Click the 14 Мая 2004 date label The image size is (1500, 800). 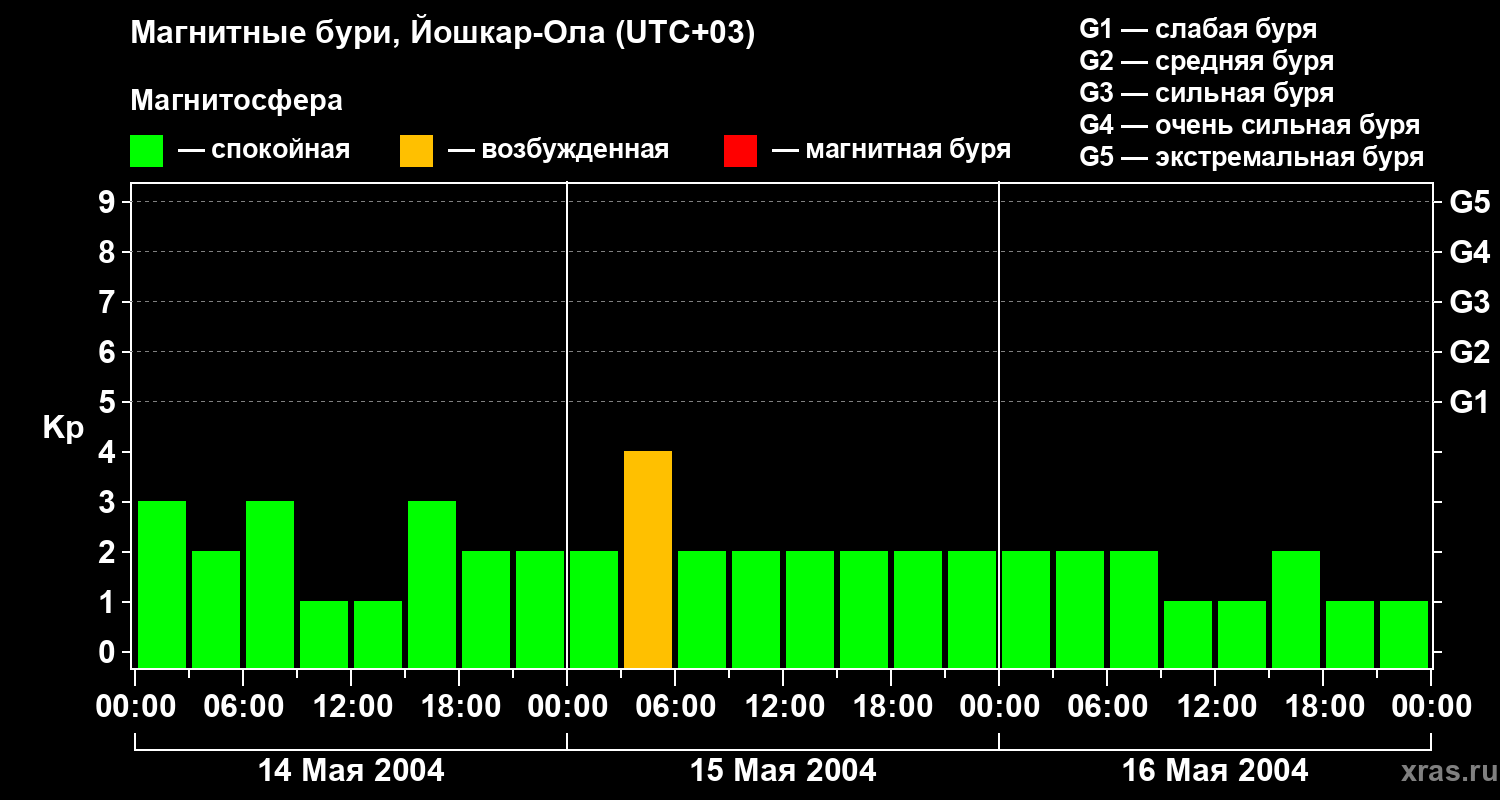351,770
